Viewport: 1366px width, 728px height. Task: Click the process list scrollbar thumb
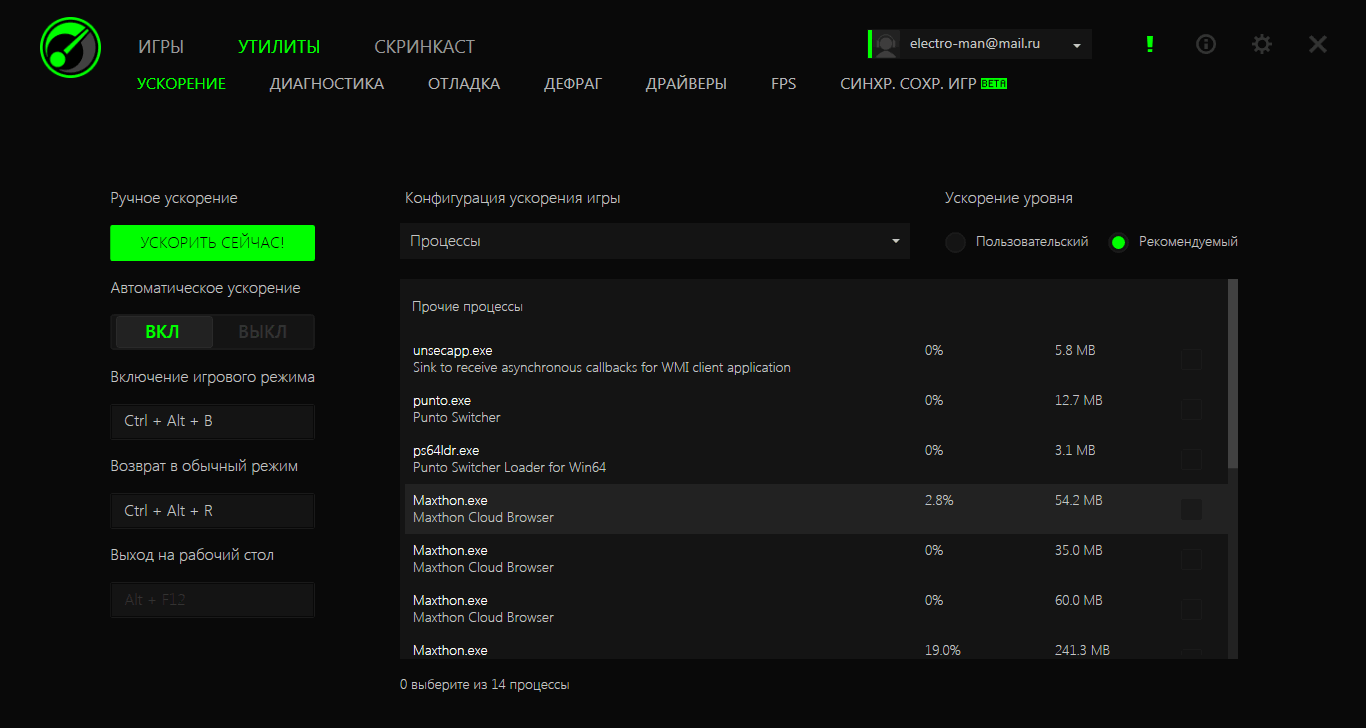1233,374
